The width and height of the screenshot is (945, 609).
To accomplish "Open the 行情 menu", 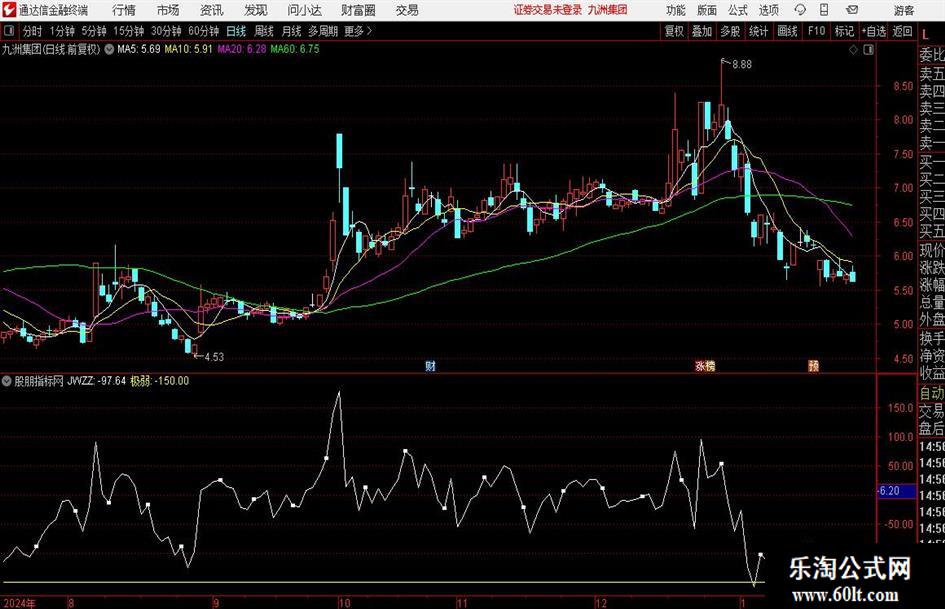I will [124, 10].
